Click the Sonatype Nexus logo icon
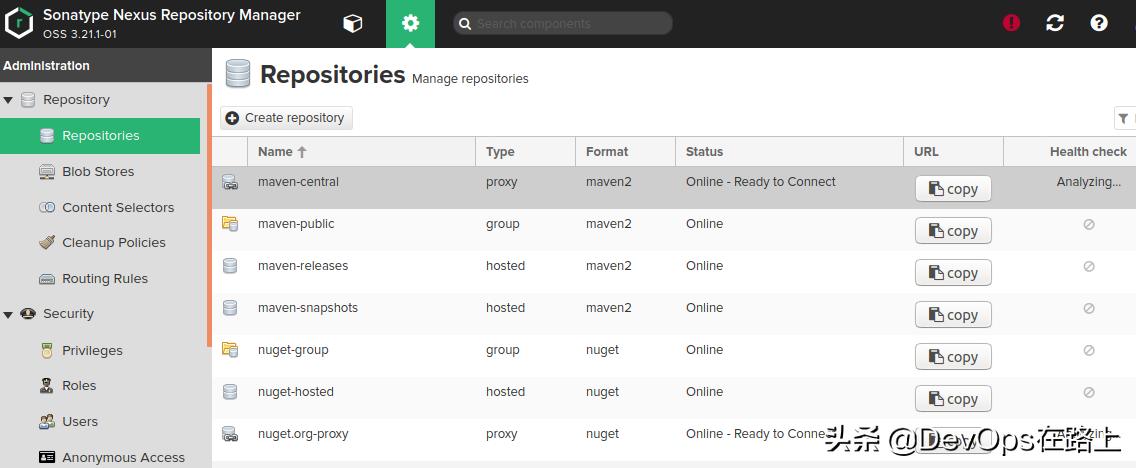The height and width of the screenshot is (468, 1136). [x=18, y=22]
